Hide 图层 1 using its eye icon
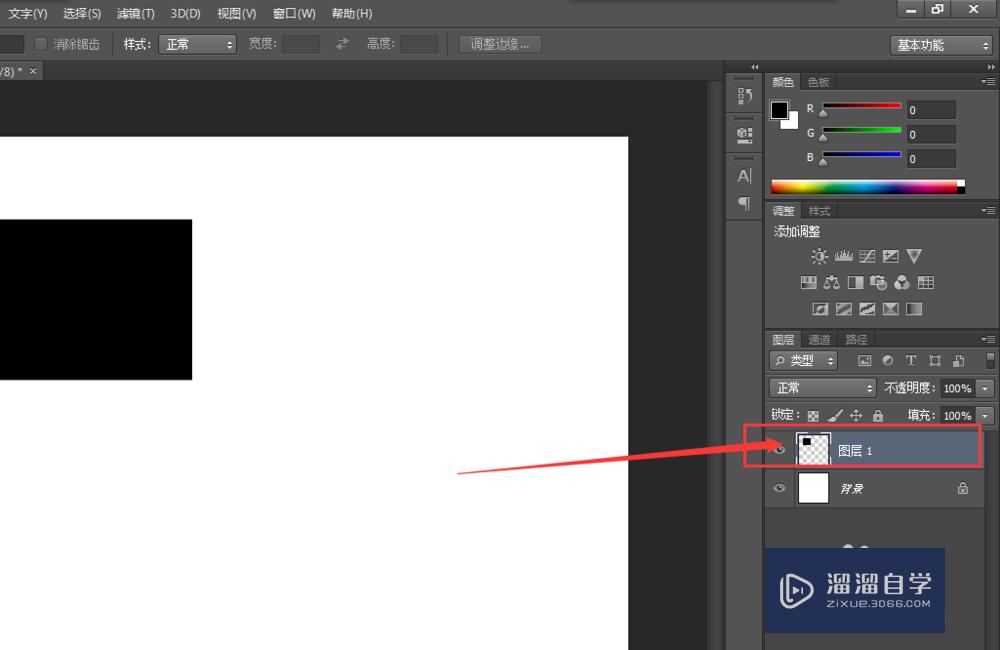This screenshot has height=650, width=1000. pyautogui.click(x=780, y=451)
